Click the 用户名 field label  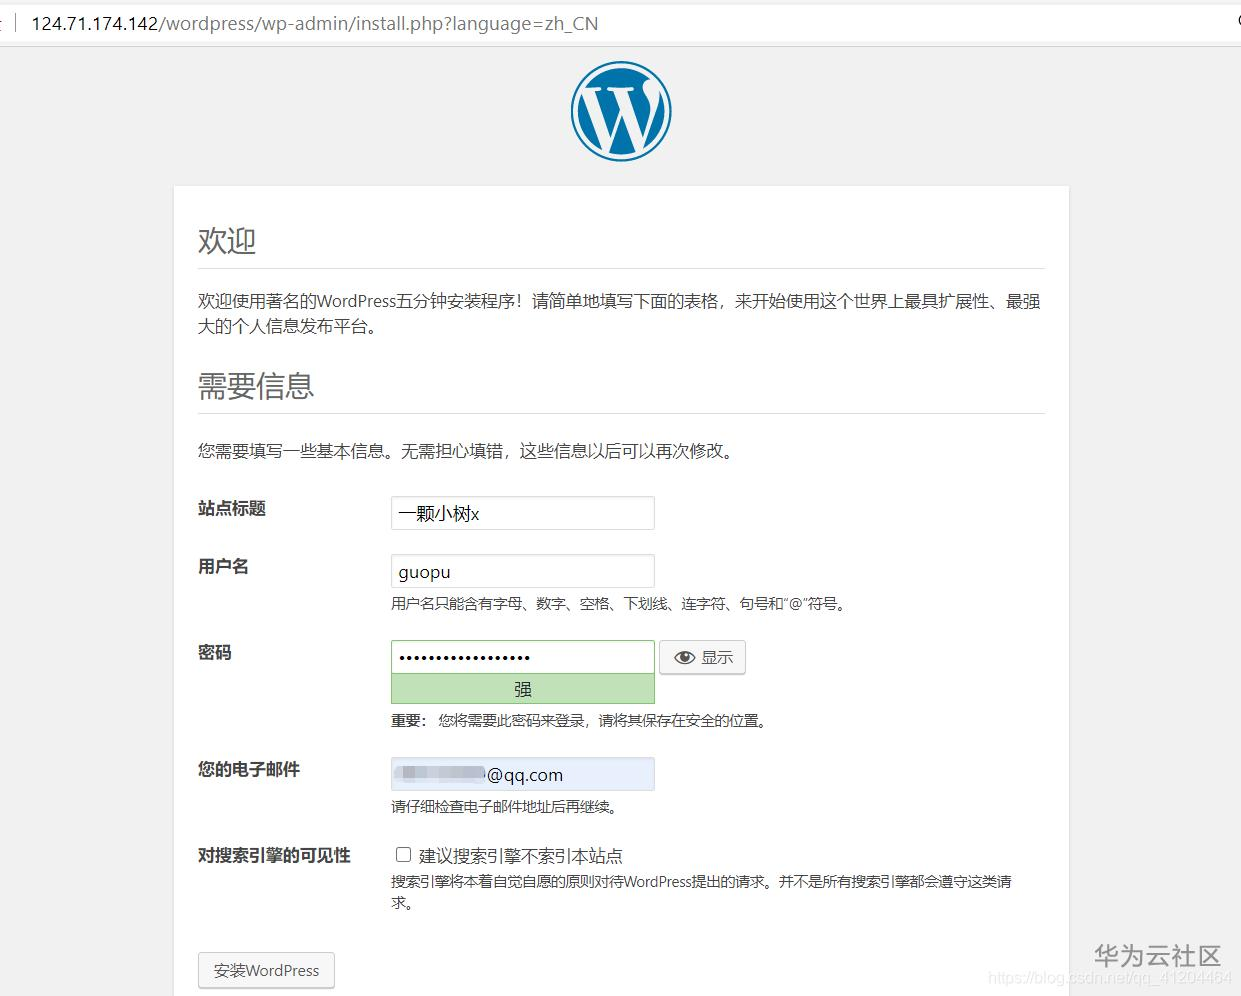click(223, 566)
